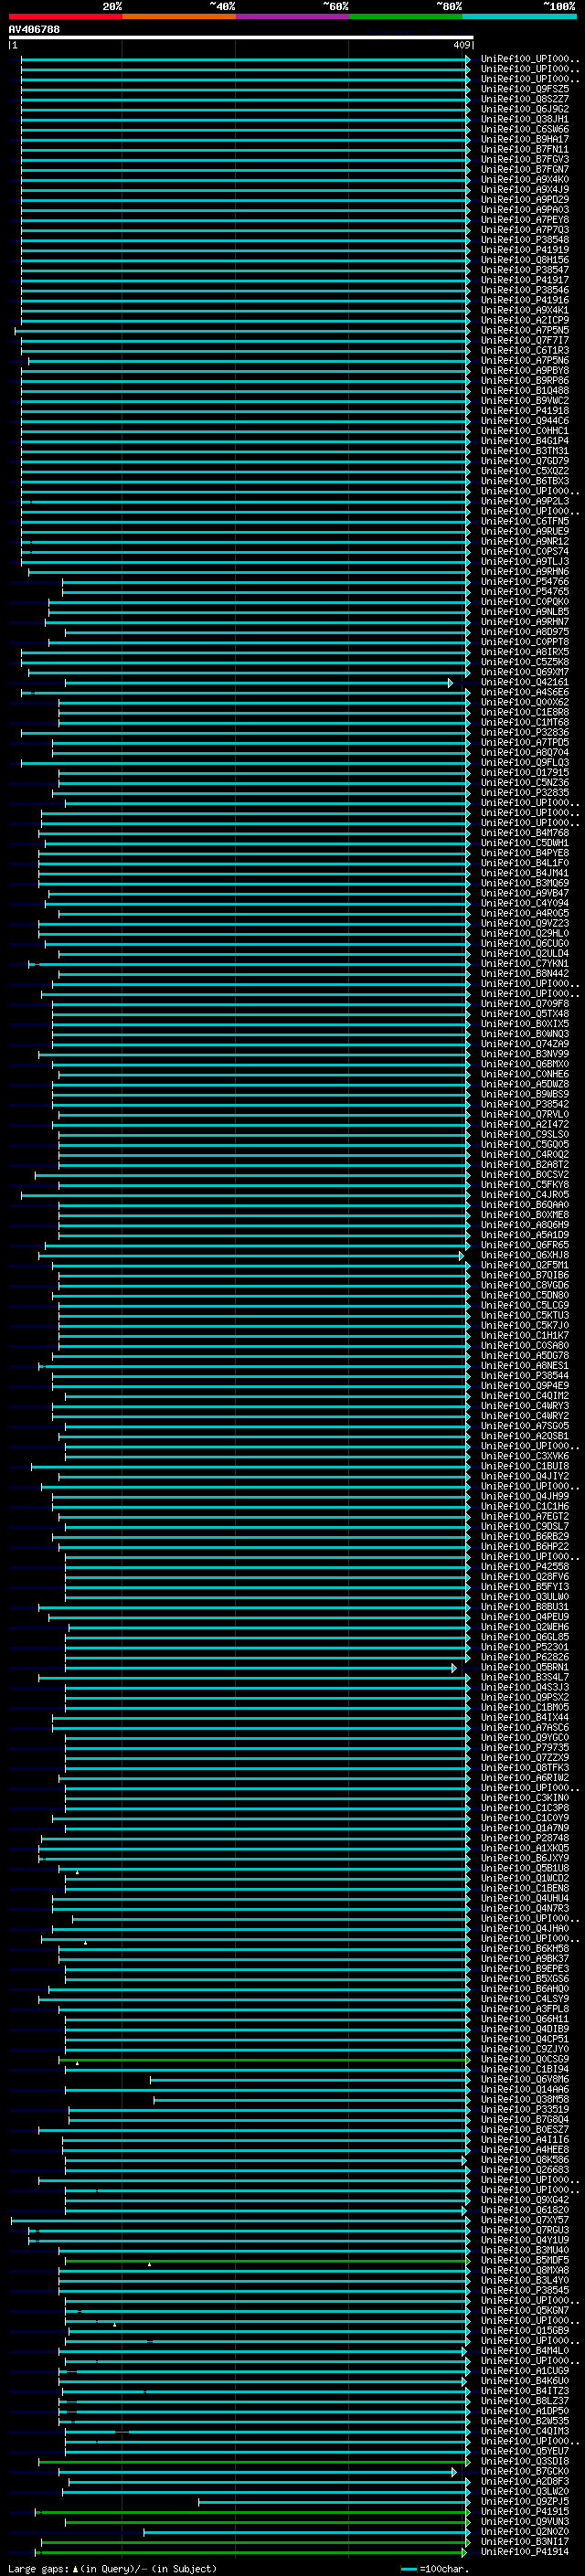Click label UniRef100_P28748

tap(525, 1838)
